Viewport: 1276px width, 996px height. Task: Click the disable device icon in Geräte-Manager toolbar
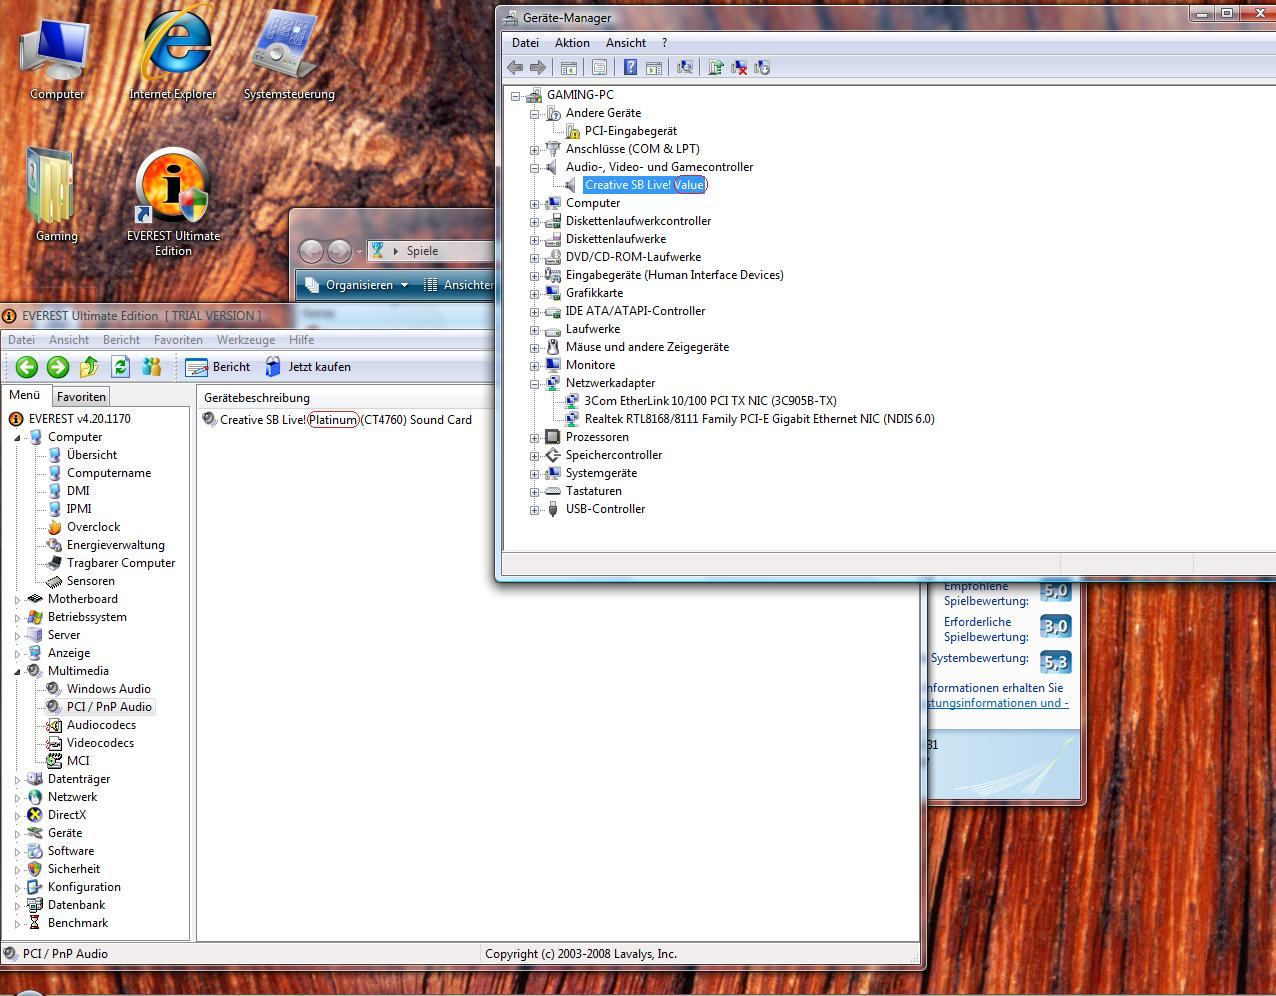(x=762, y=67)
